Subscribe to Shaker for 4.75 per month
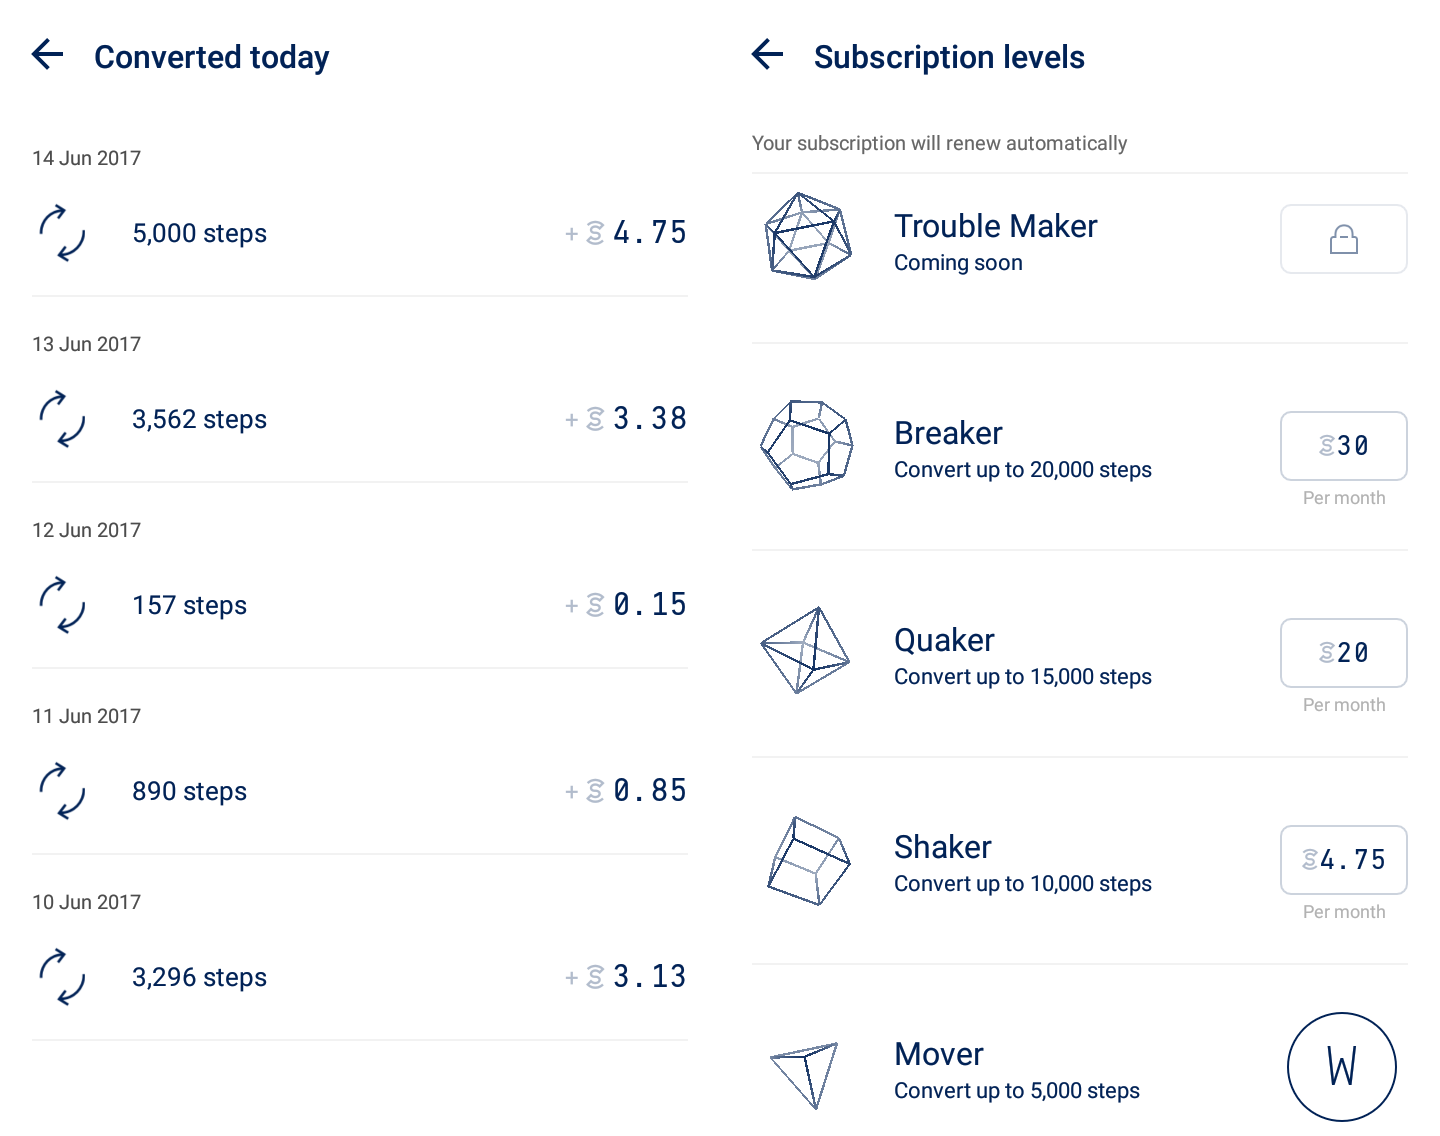The height and width of the screenshot is (1136, 1440). (x=1344, y=860)
